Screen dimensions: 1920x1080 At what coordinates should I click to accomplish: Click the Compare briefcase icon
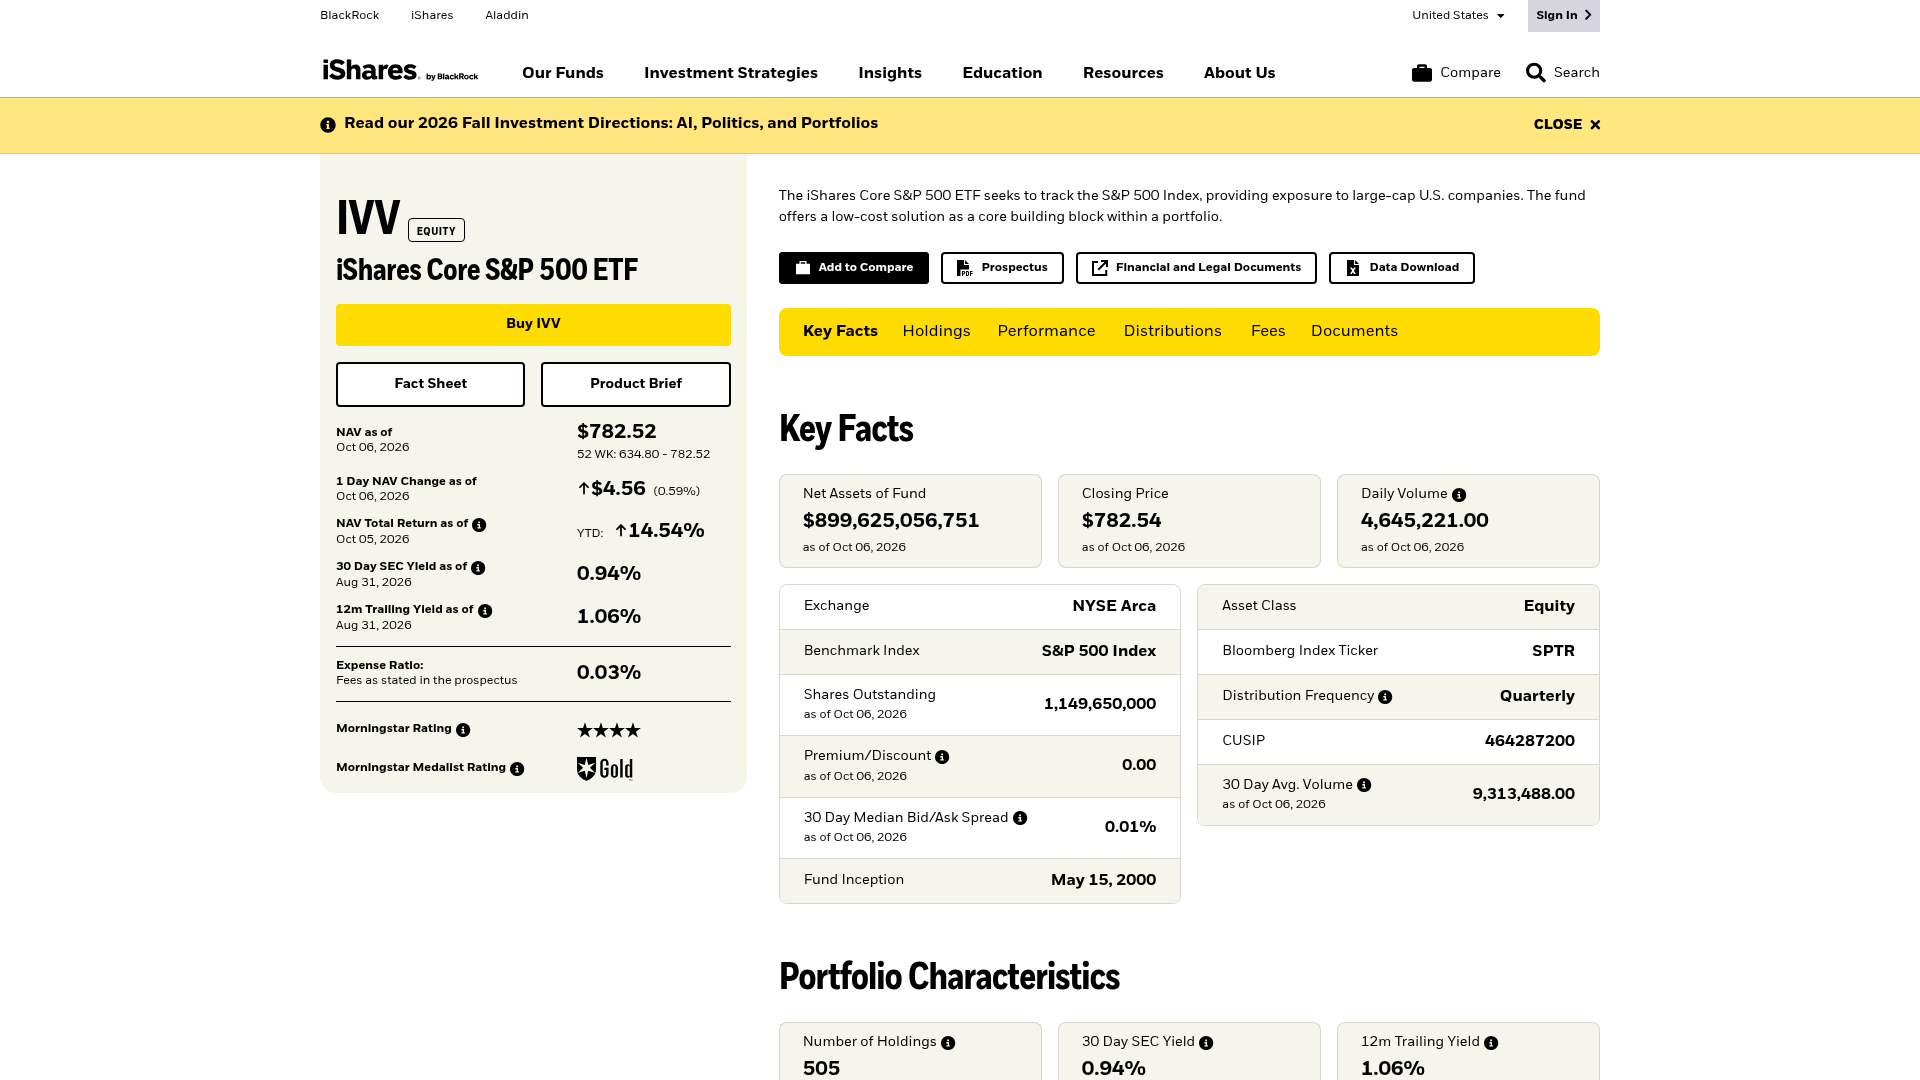[1421, 73]
